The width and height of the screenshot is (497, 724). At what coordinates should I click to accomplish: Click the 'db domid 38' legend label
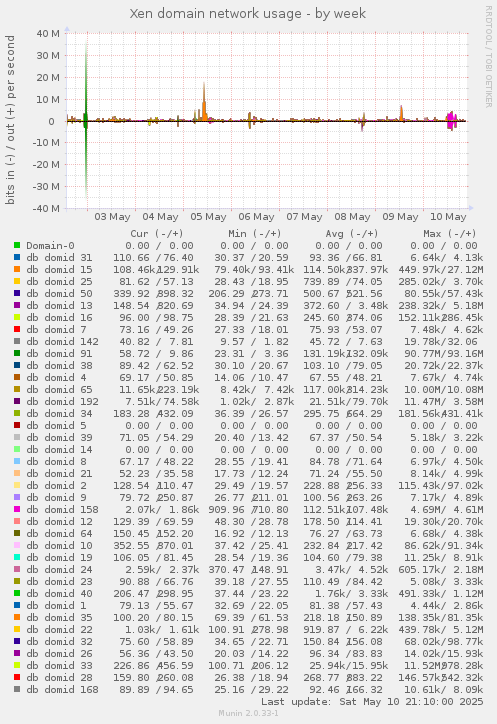tap(59, 366)
